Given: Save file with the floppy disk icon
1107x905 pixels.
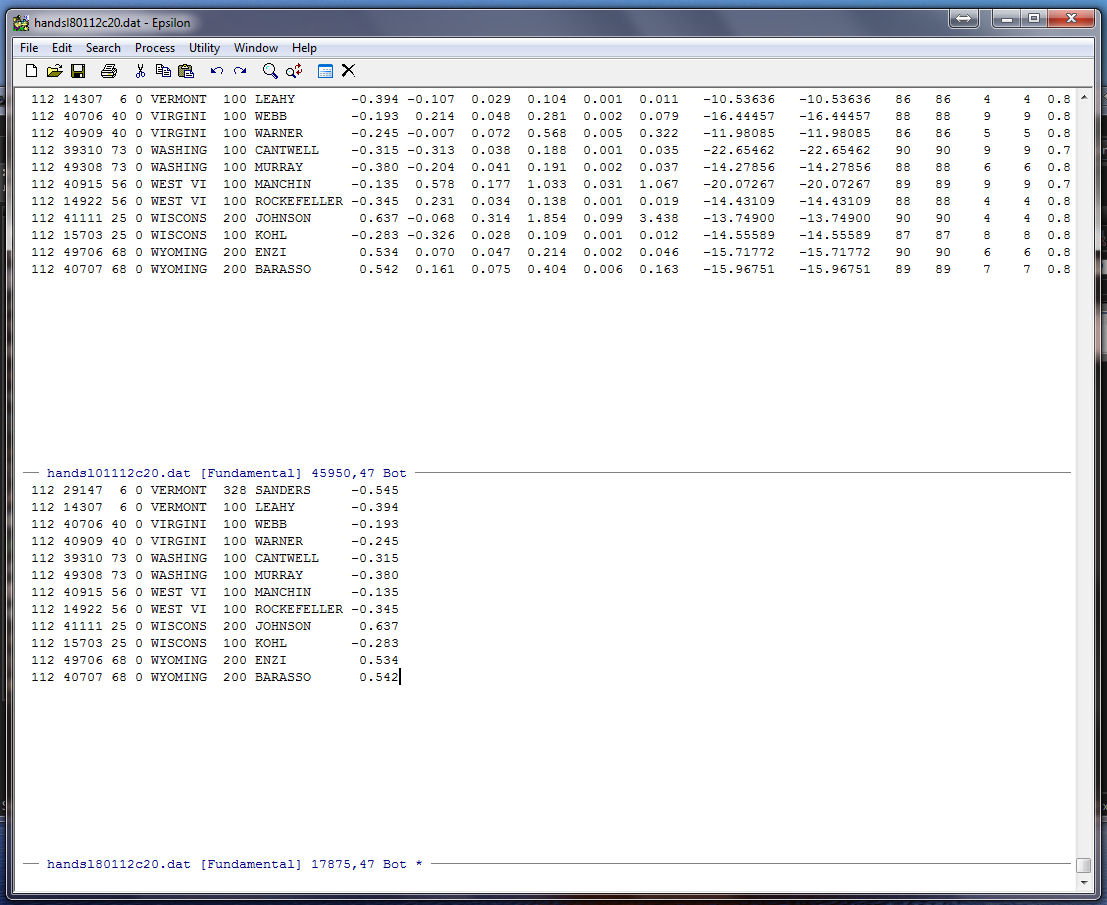Looking at the screenshot, I should pos(78,71).
